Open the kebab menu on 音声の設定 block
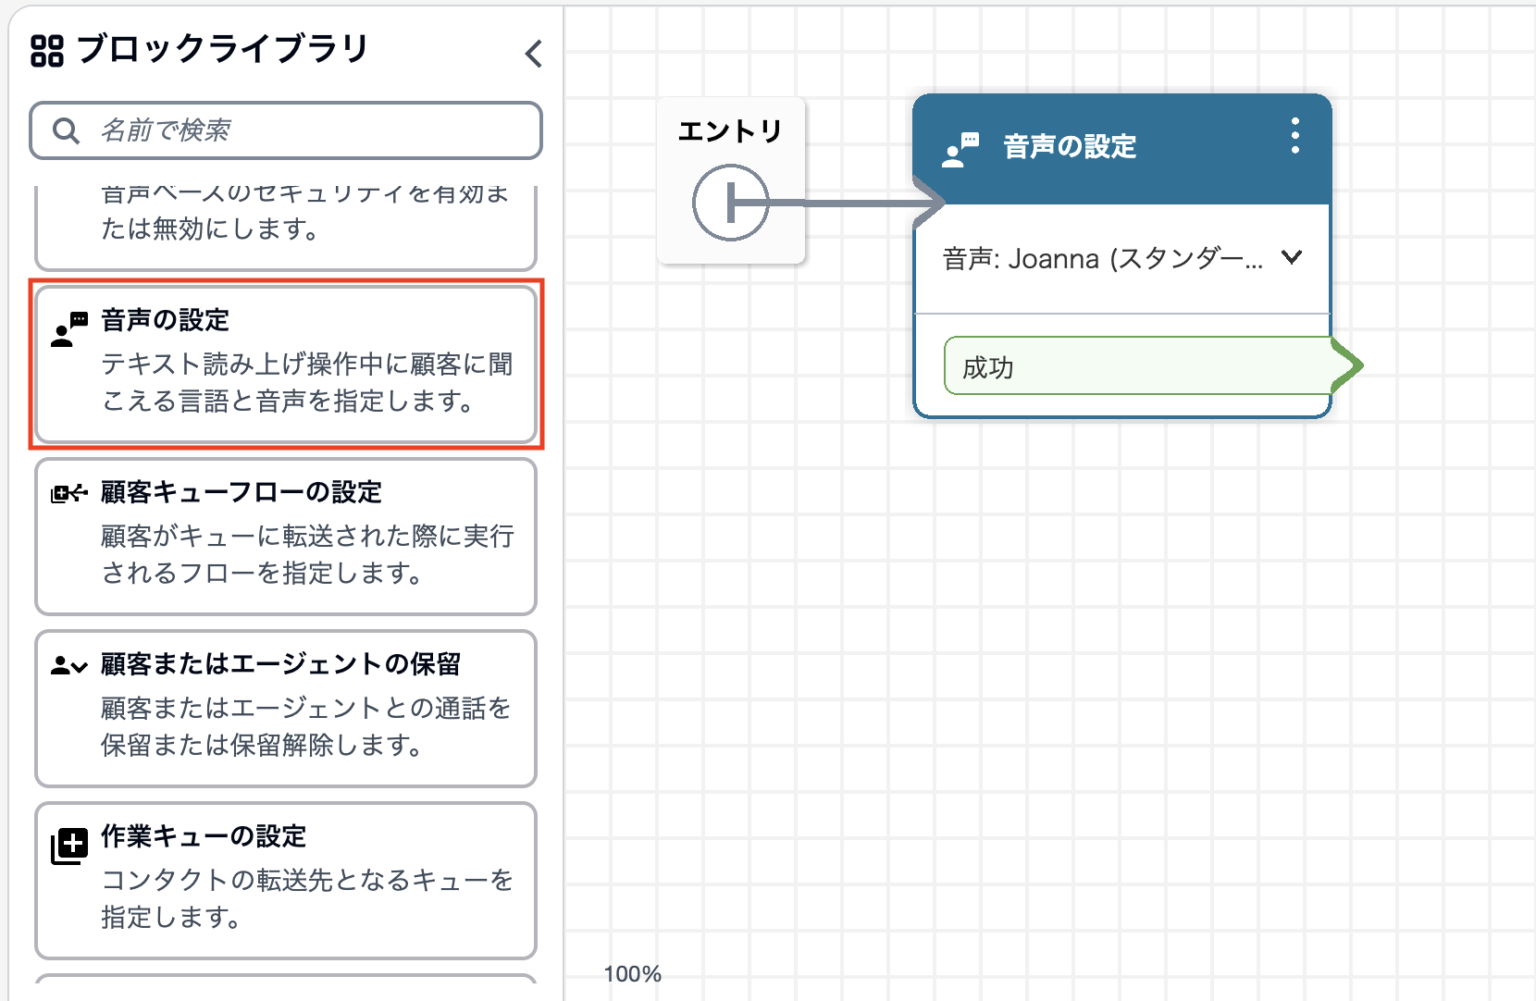The image size is (1536, 1001). [1295, 133]
